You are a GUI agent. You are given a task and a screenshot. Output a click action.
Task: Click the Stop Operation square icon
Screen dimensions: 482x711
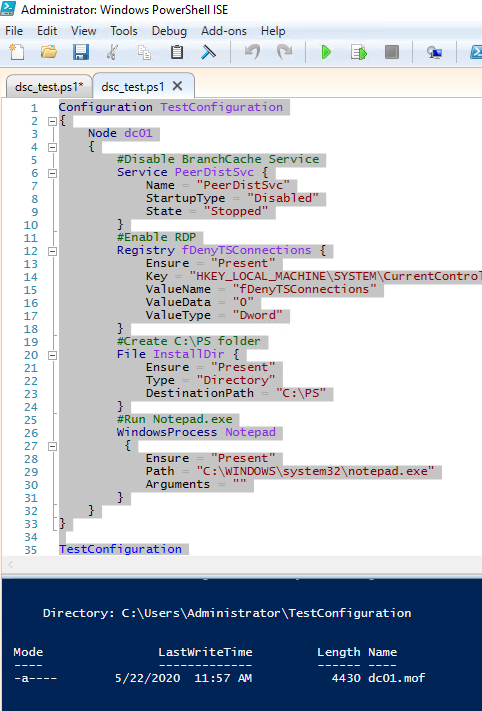click(x=392, y=52)
